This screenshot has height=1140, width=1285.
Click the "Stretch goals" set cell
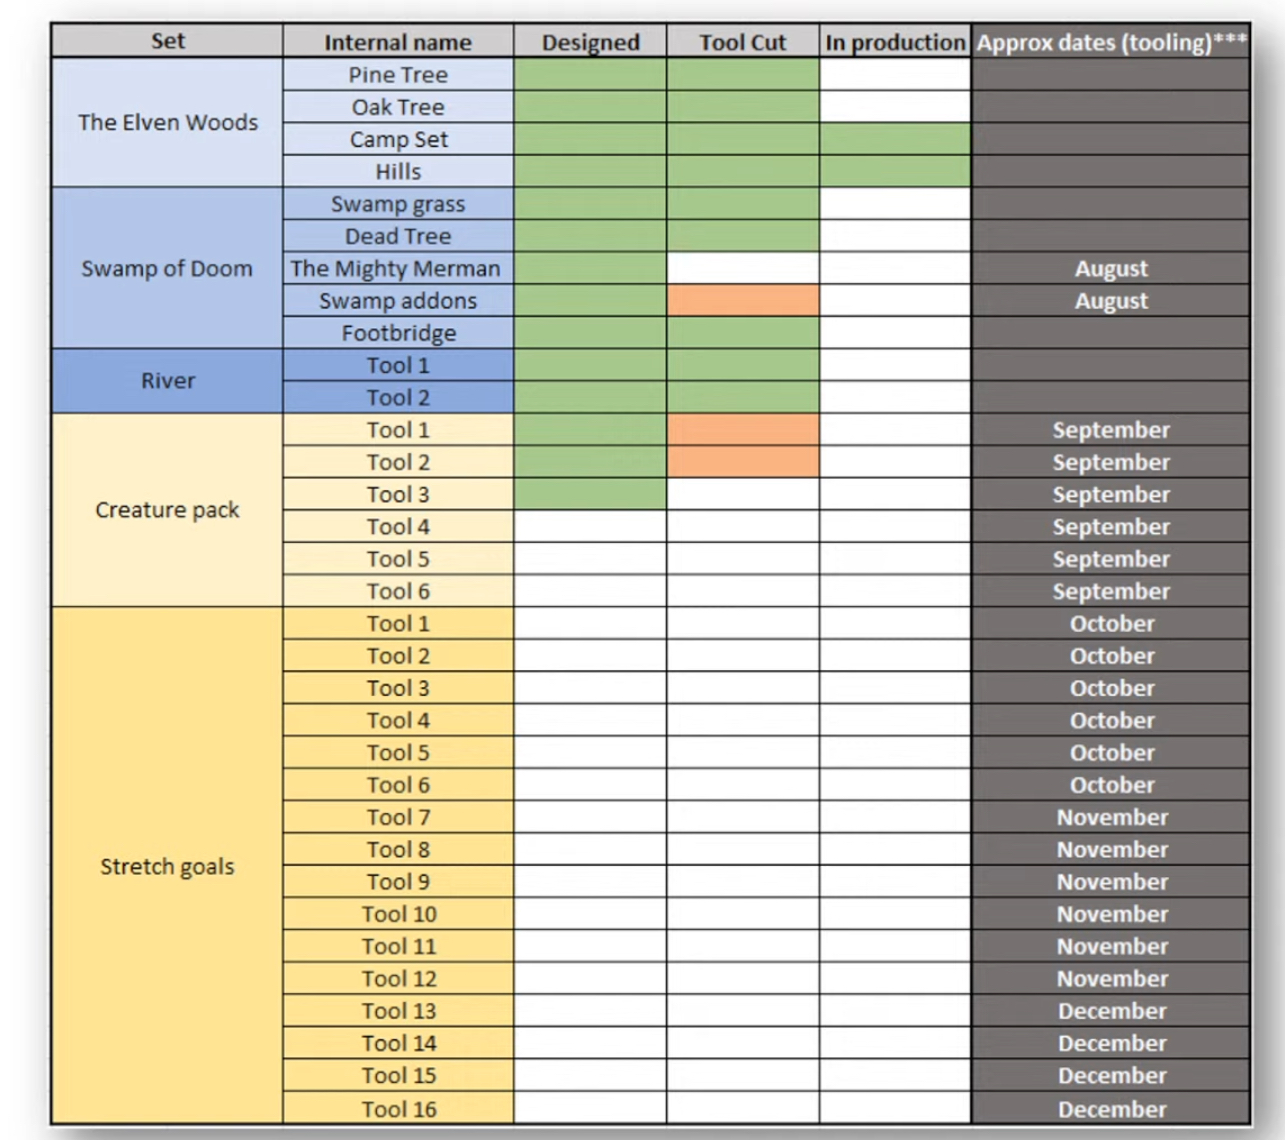click(167, 866)
